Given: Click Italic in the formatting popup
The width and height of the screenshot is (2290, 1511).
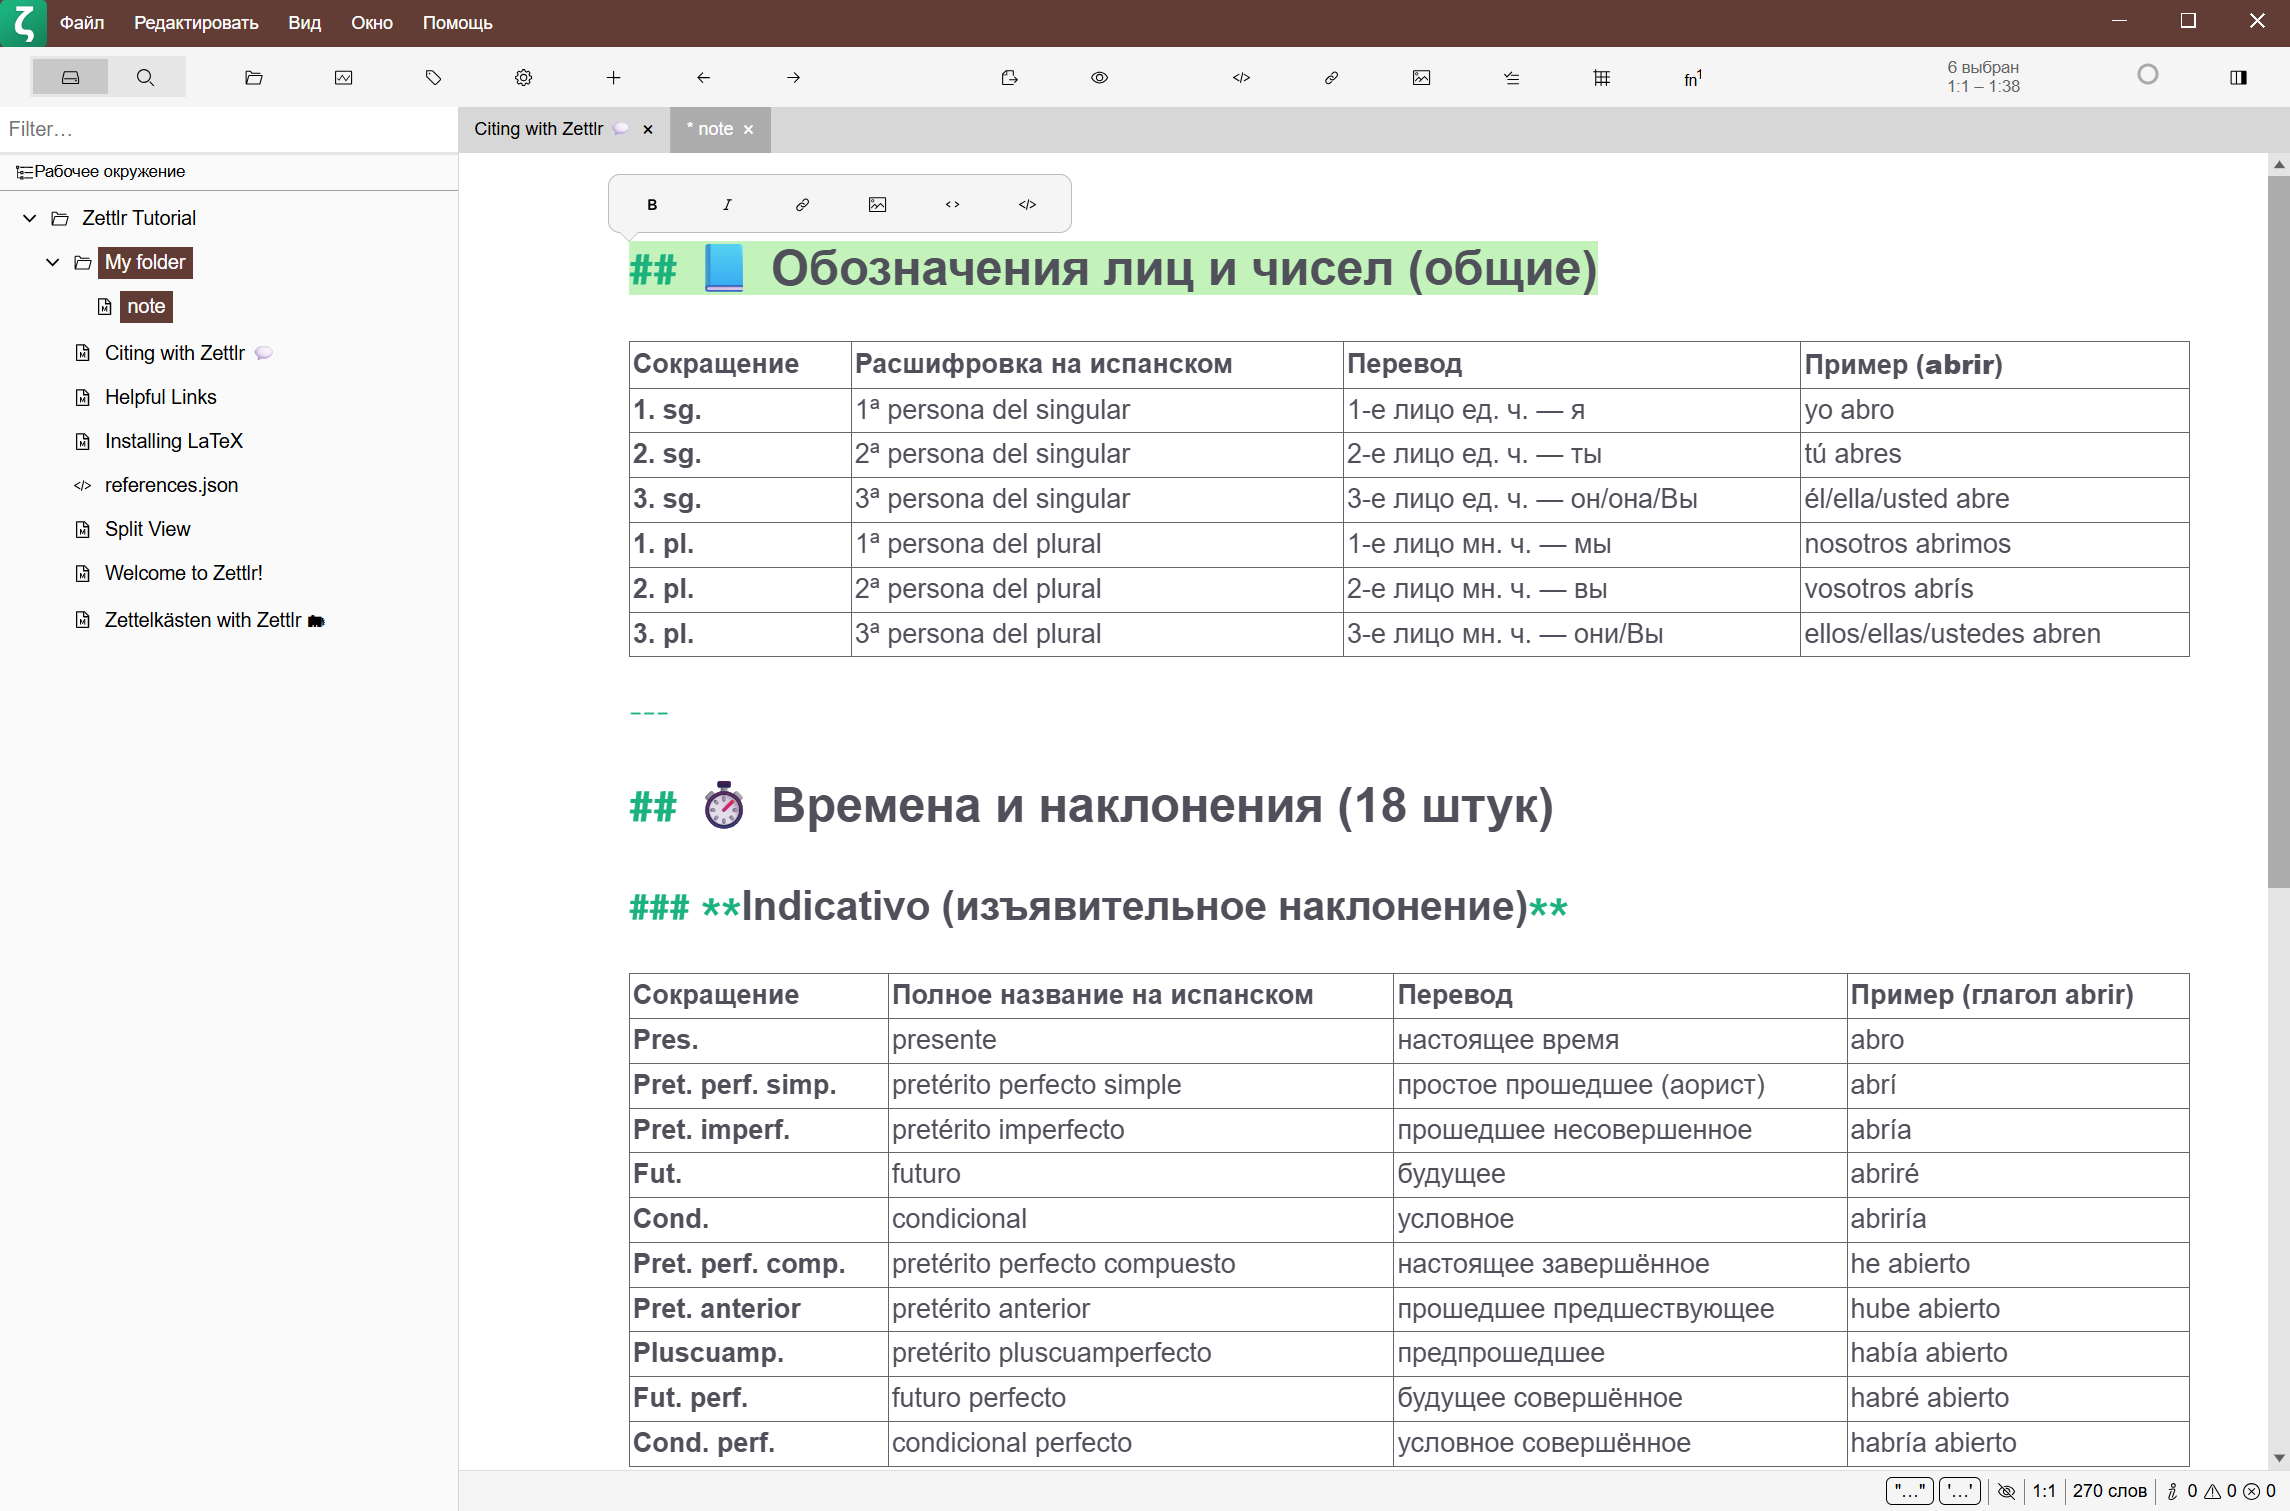Looking at the screenshot, I should [x=727, y=204].
